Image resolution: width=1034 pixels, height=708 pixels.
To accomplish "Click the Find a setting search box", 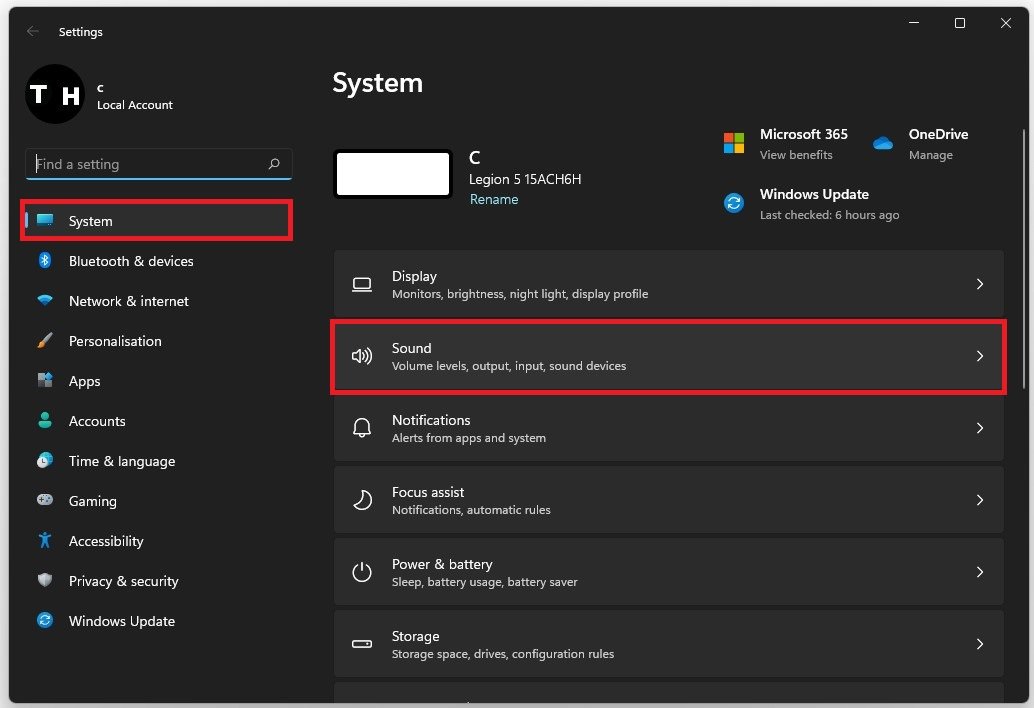I will pos(150,164).
